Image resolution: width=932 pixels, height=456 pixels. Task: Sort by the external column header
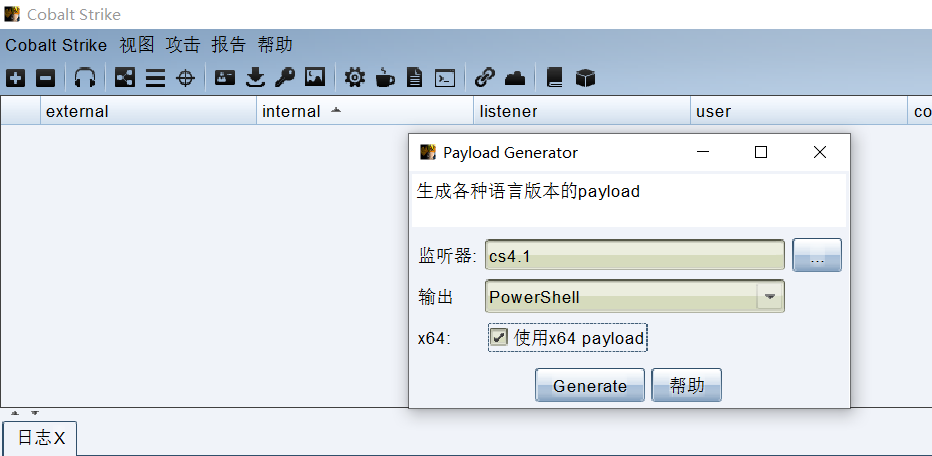(x=148, y=111)
